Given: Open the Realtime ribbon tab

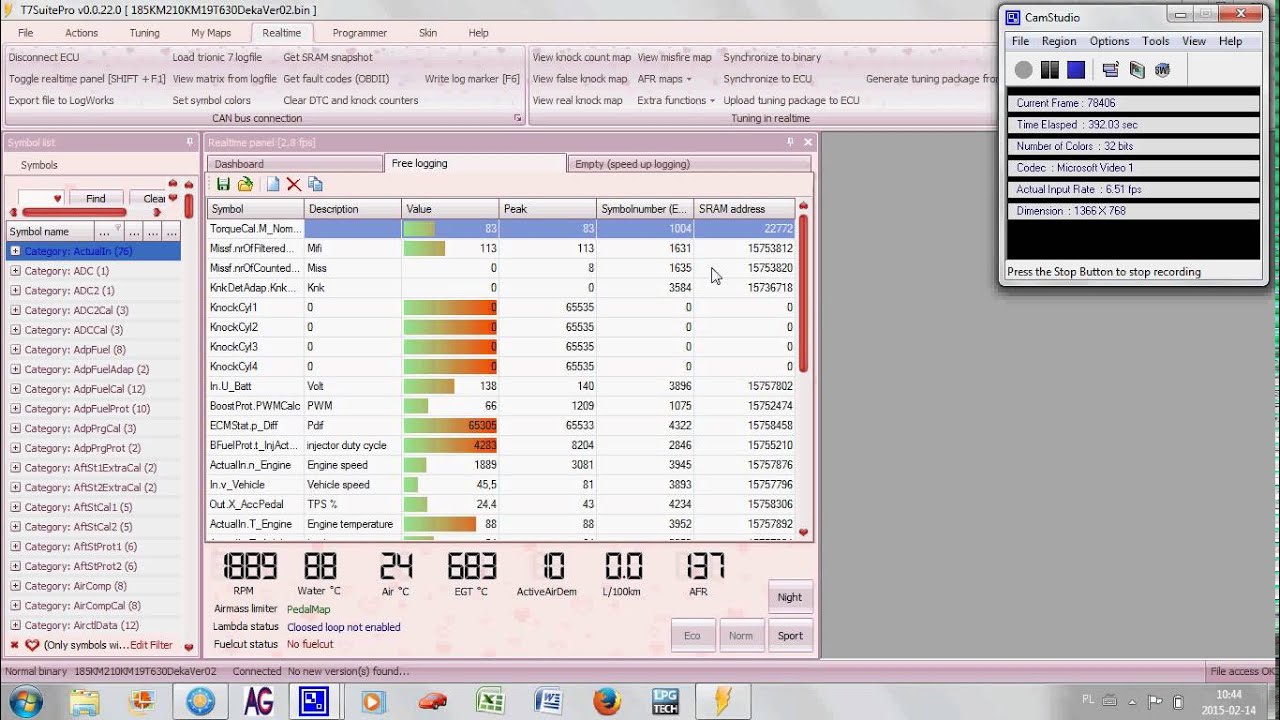Looking at the screenshot, I should [x=282, y=33].
